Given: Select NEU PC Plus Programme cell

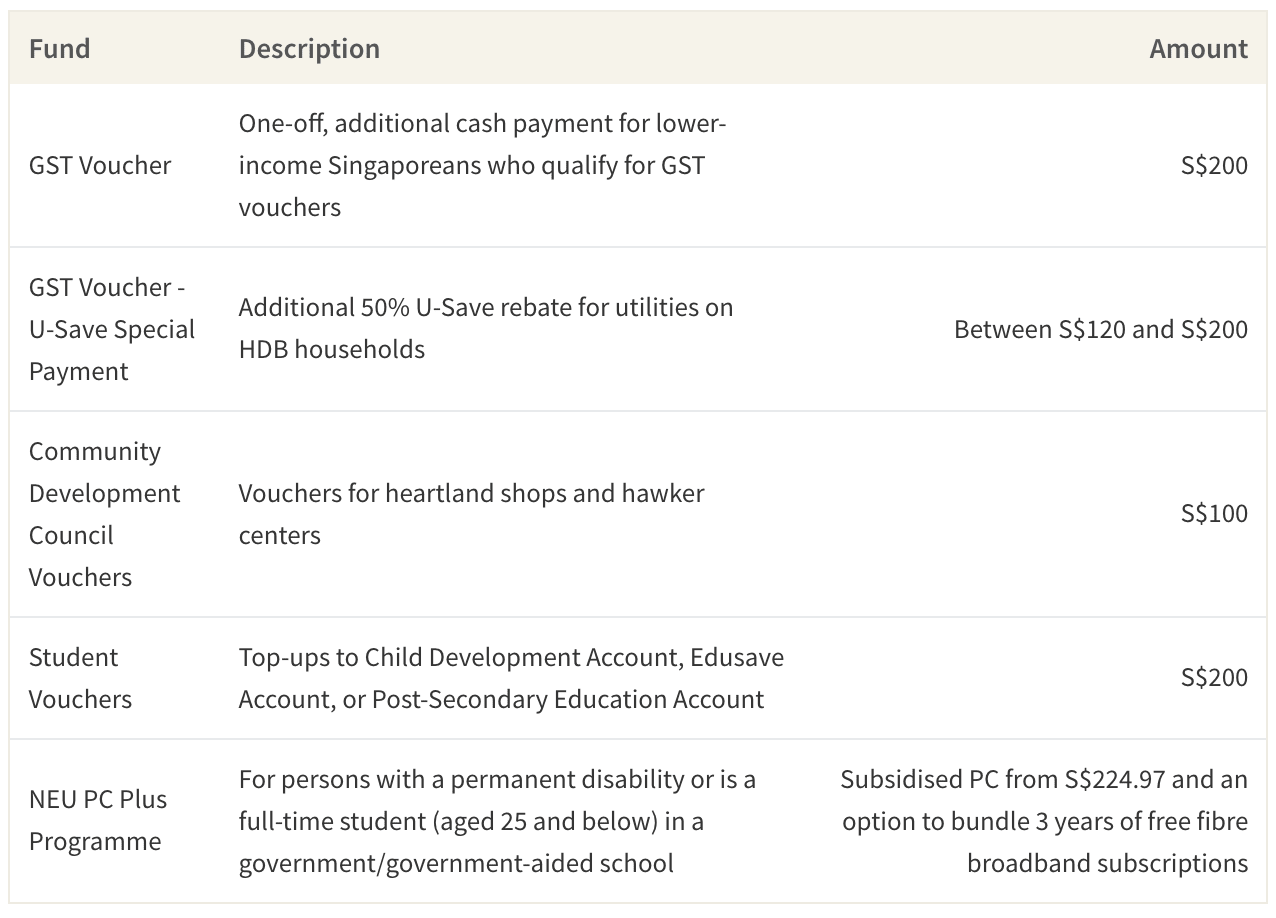Looking at the screenshot, I should coord(98,820).
